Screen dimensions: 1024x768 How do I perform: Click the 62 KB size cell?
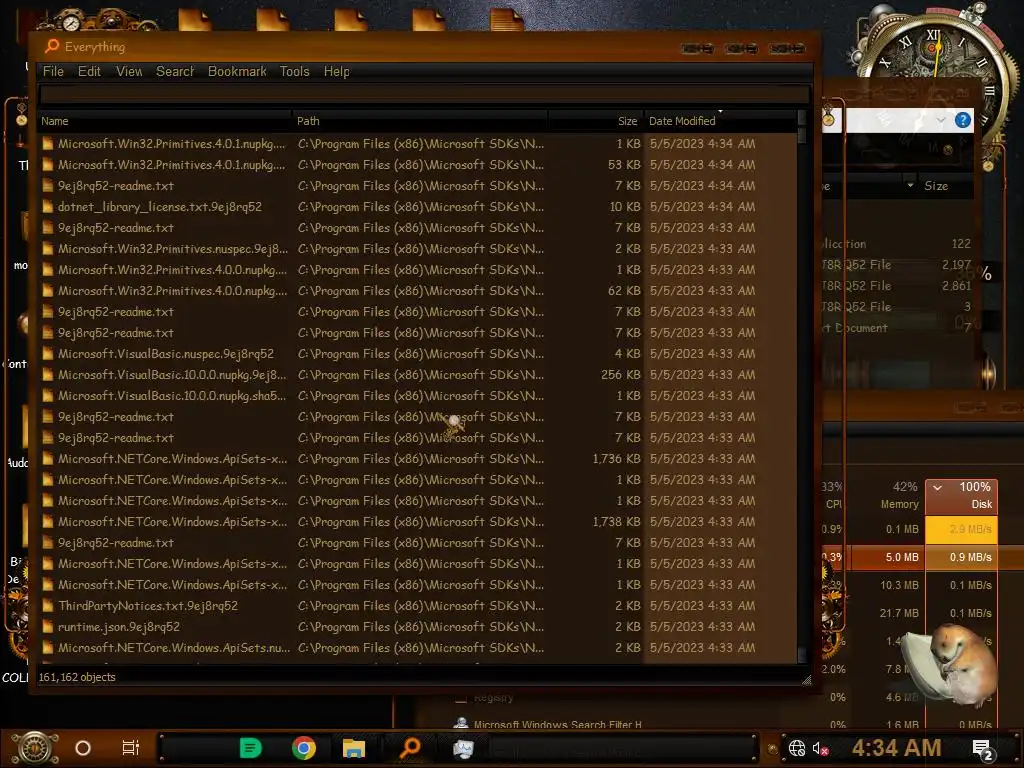coord(624,290)
